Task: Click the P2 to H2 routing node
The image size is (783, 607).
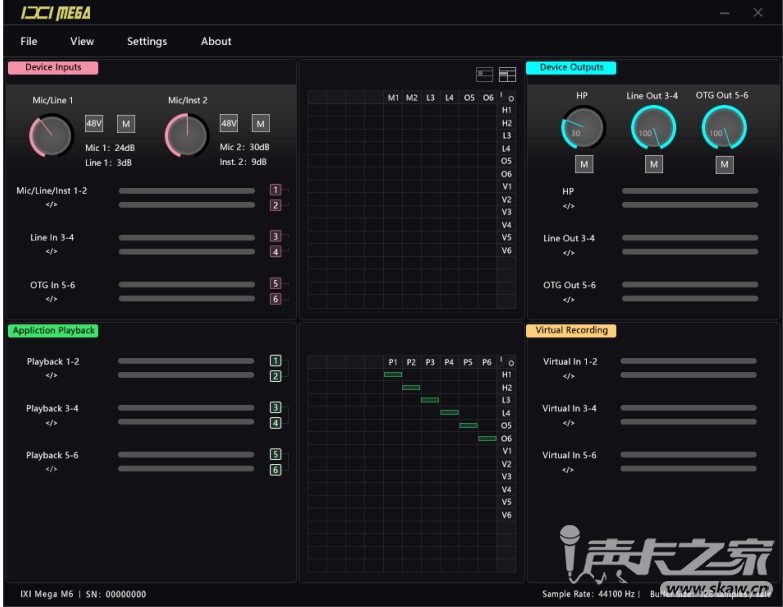Action: (411, 387)
